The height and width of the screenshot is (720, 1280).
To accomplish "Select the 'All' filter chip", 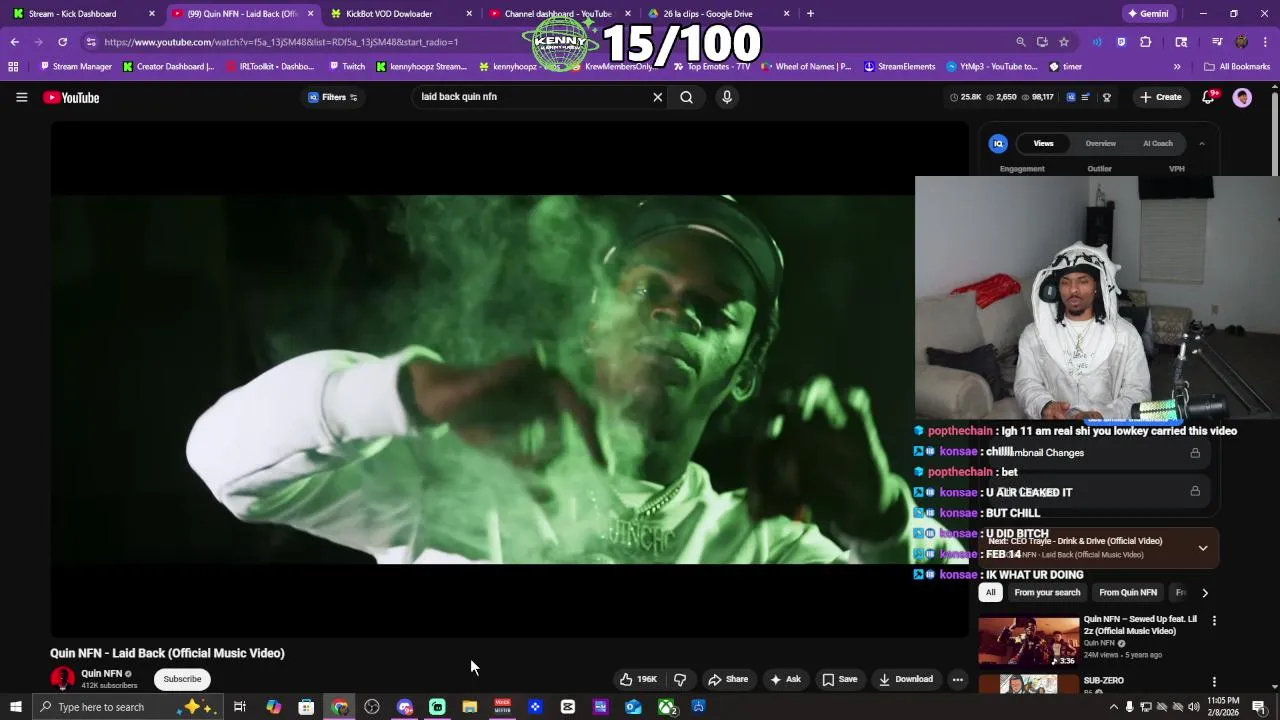I will 990,592.
